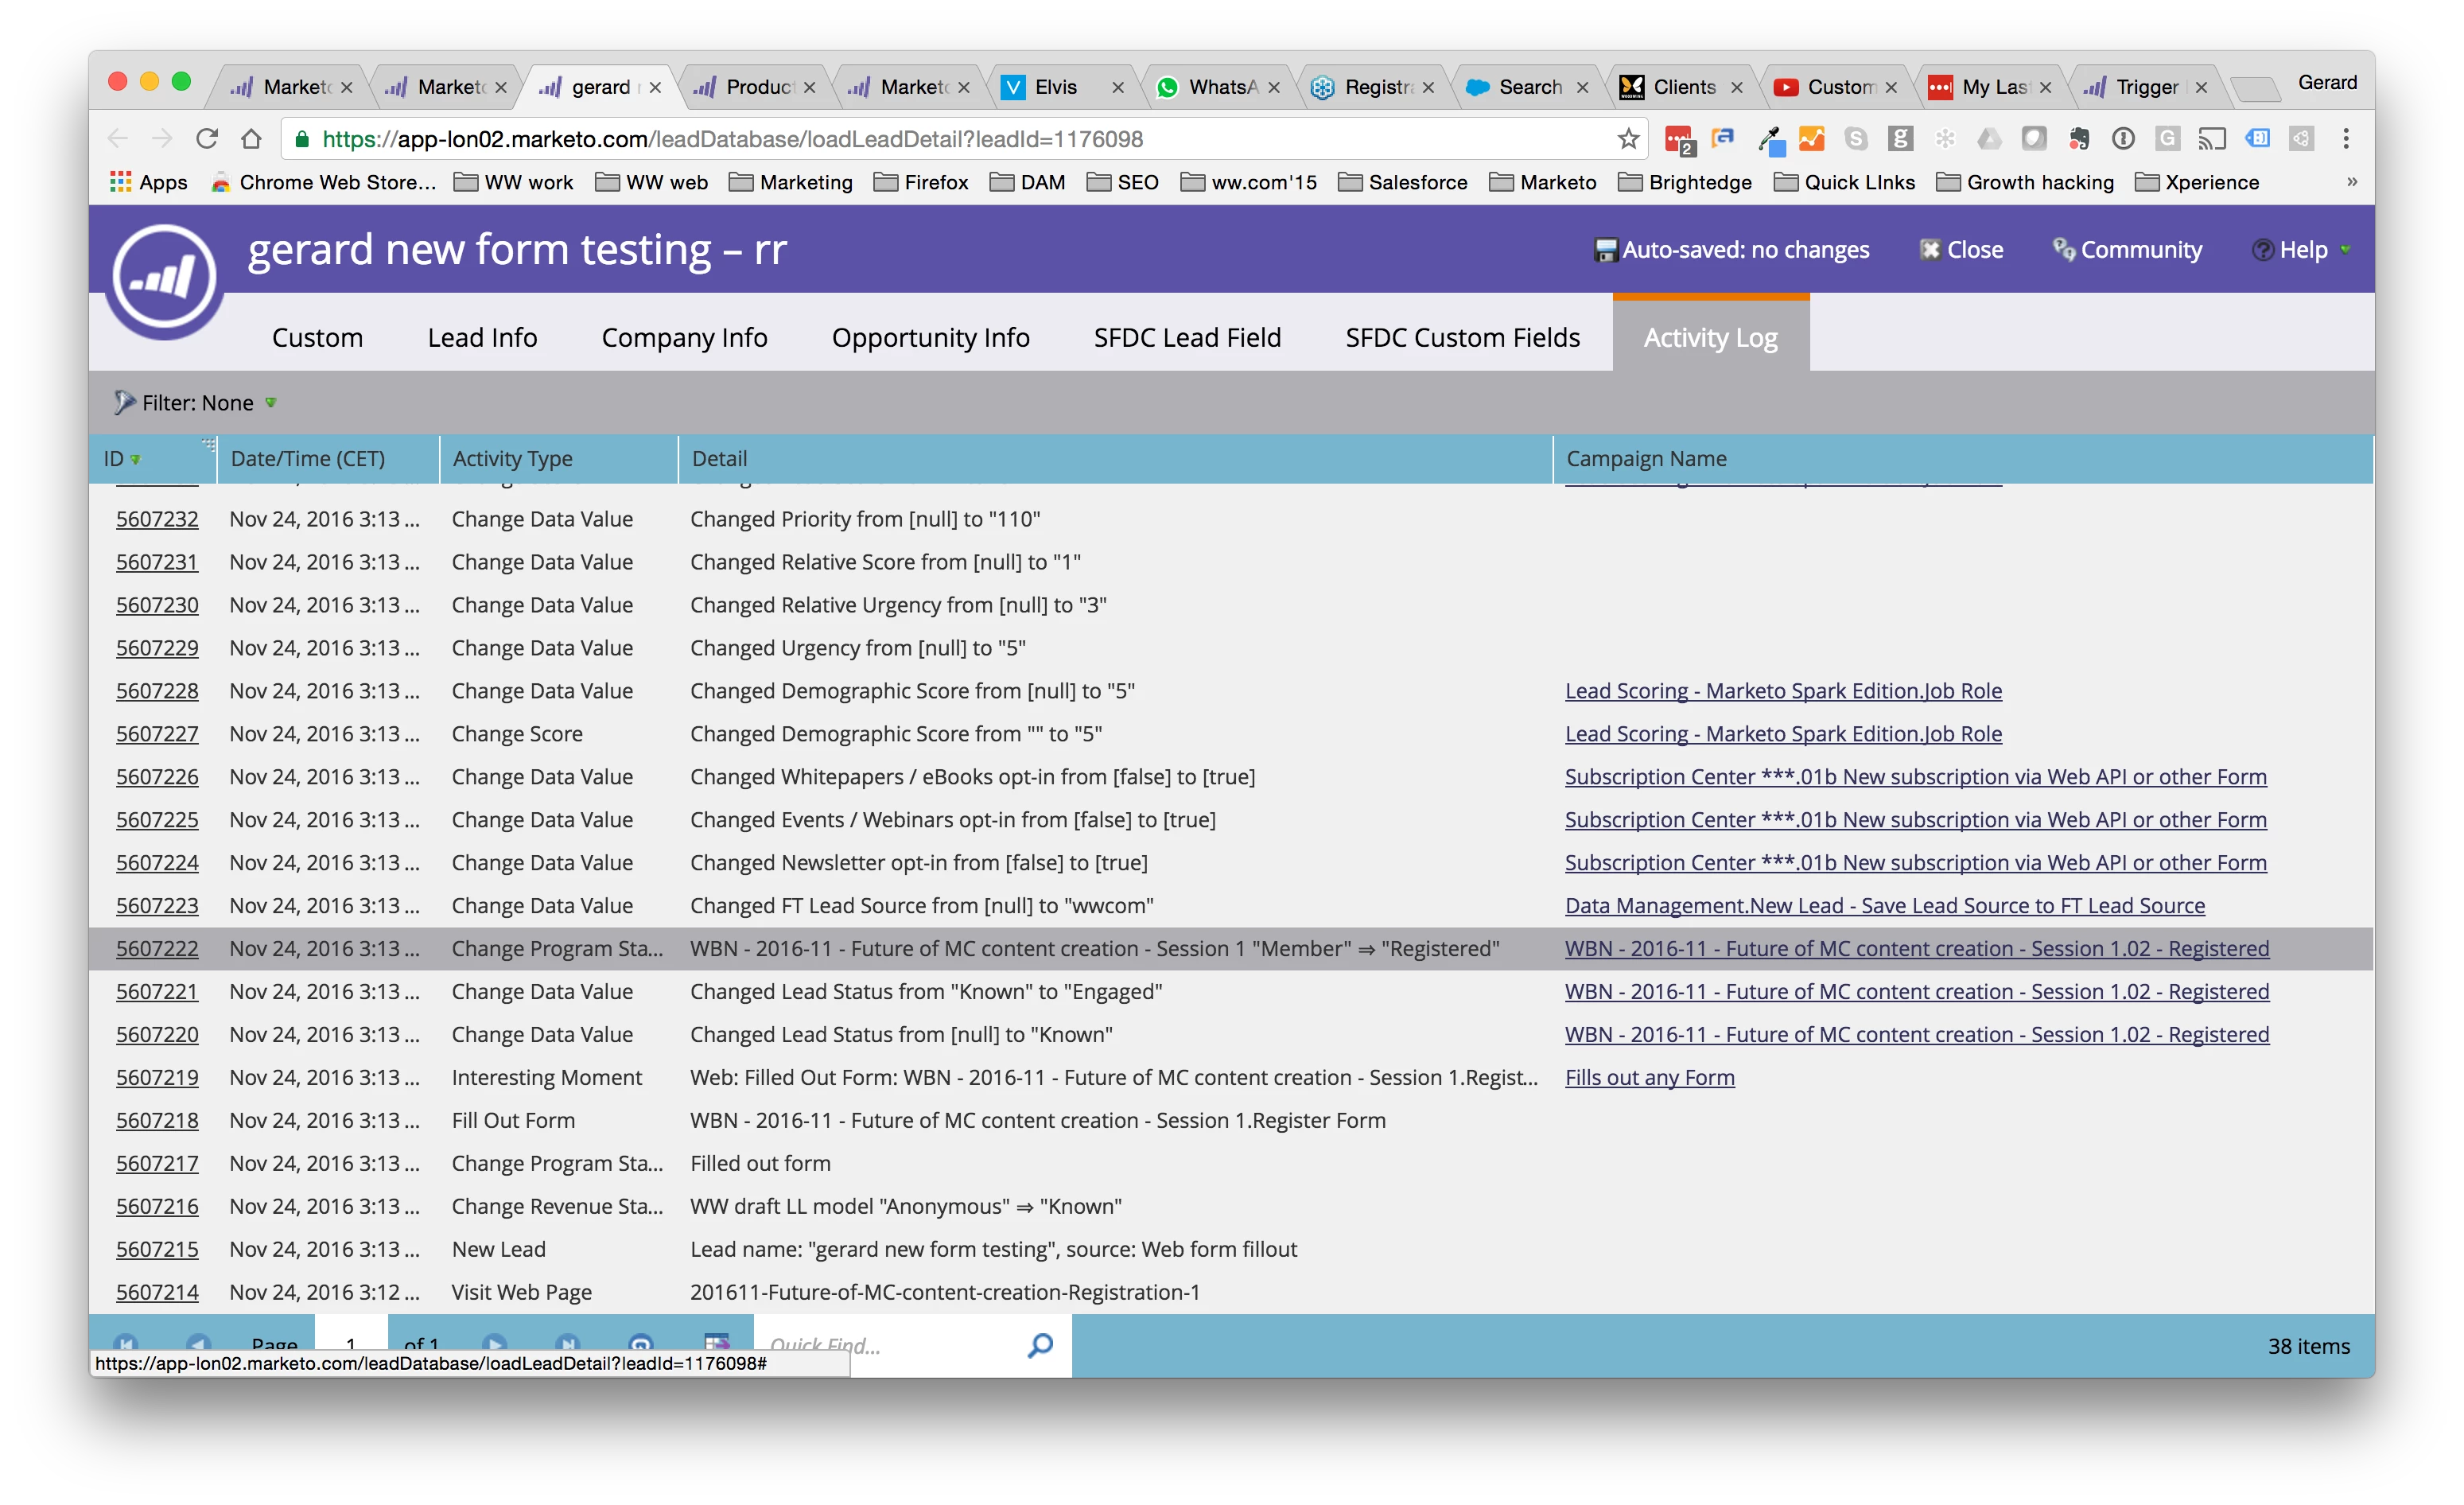2464x1505 pixels.
Task: Show hidden bookmarks overflow chevron
Action: (x=2351, y=182)
